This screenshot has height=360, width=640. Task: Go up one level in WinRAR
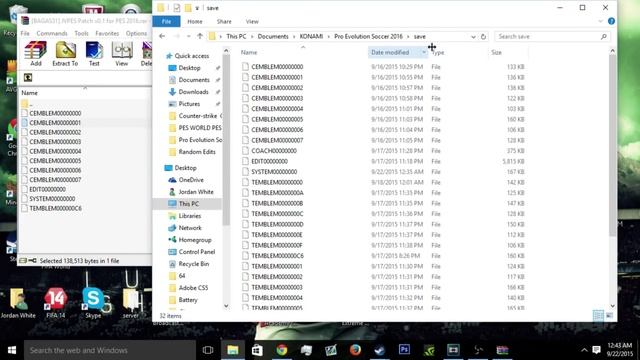[28, 78]
